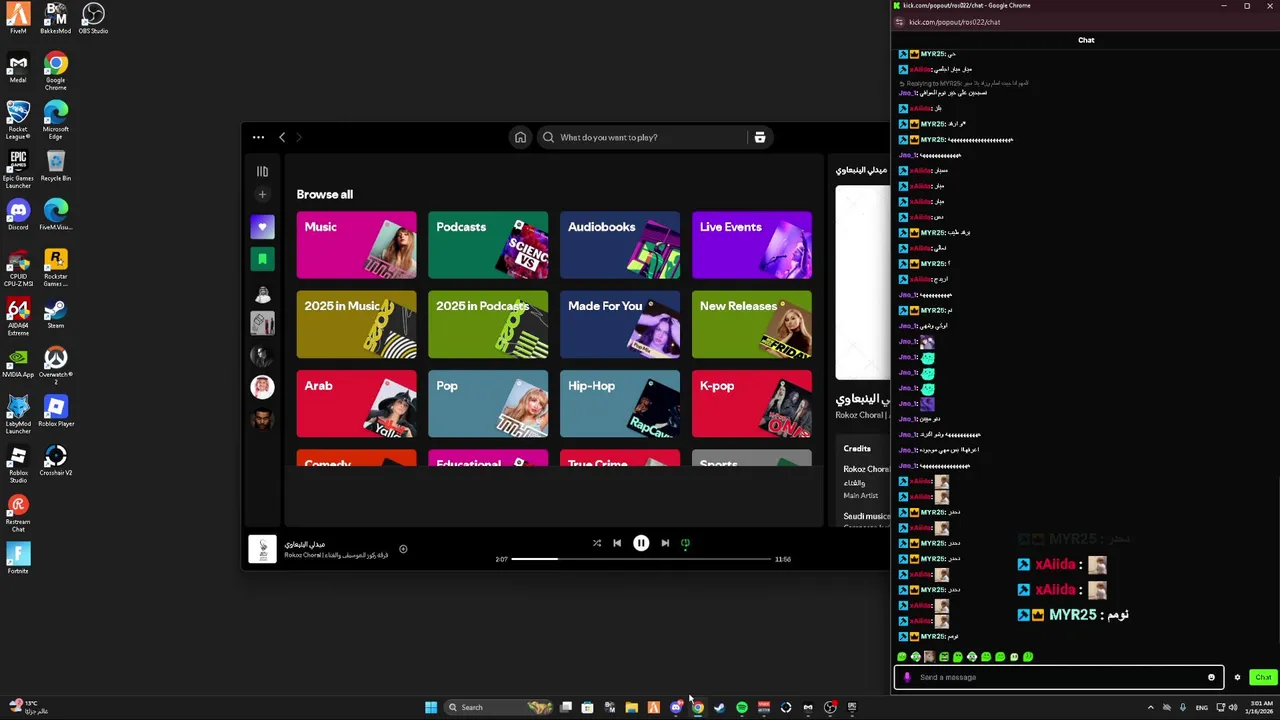Open the Medal desktop shortcut
This screenshot has width=1280, height=720.
pyautogui.click(x=18, y=68)
